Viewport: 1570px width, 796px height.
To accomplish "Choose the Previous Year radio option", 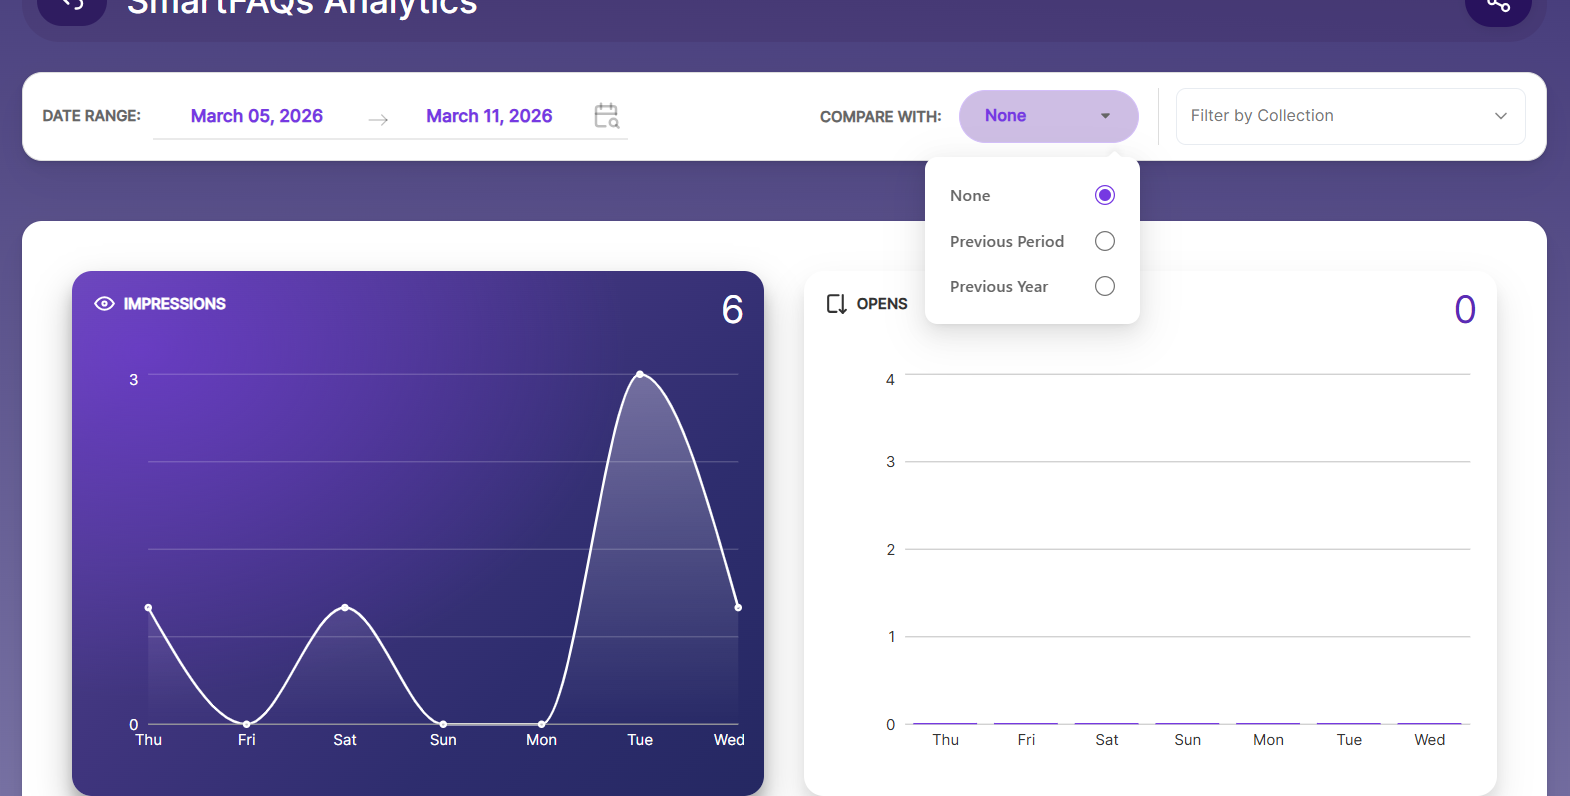I will (x=1105, y=286).
